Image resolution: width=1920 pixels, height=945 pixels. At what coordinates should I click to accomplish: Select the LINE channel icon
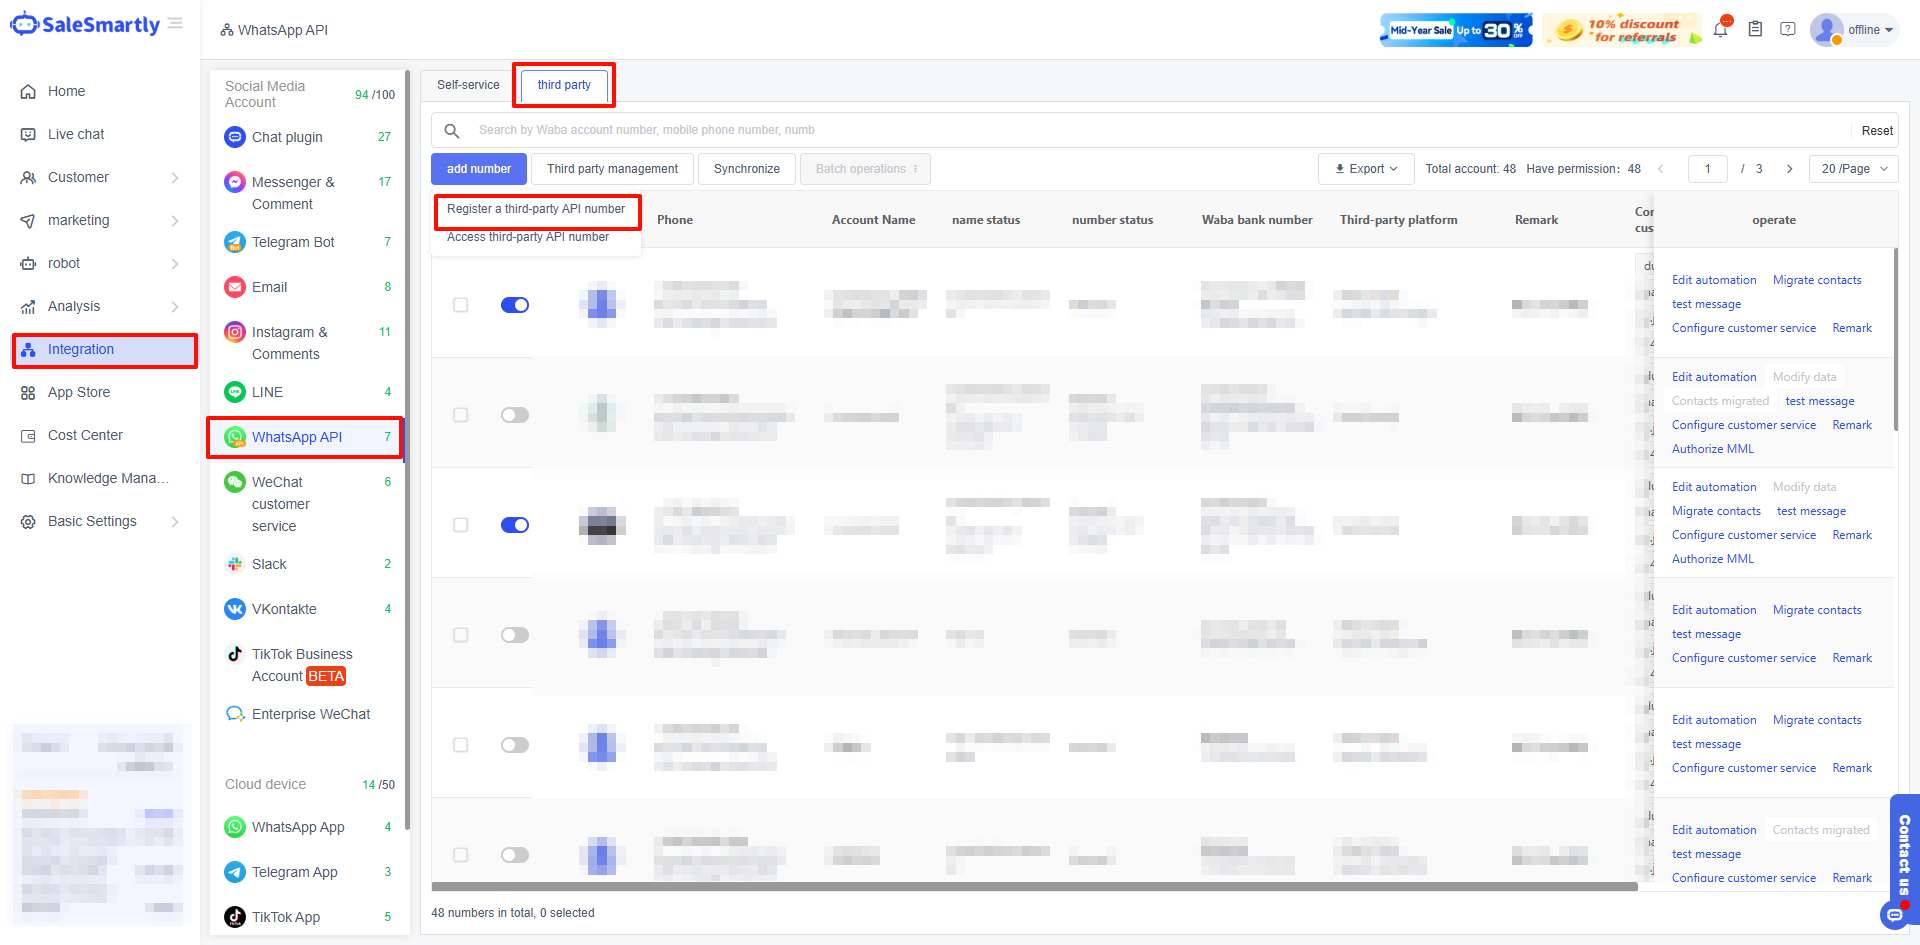click(235, 392)
